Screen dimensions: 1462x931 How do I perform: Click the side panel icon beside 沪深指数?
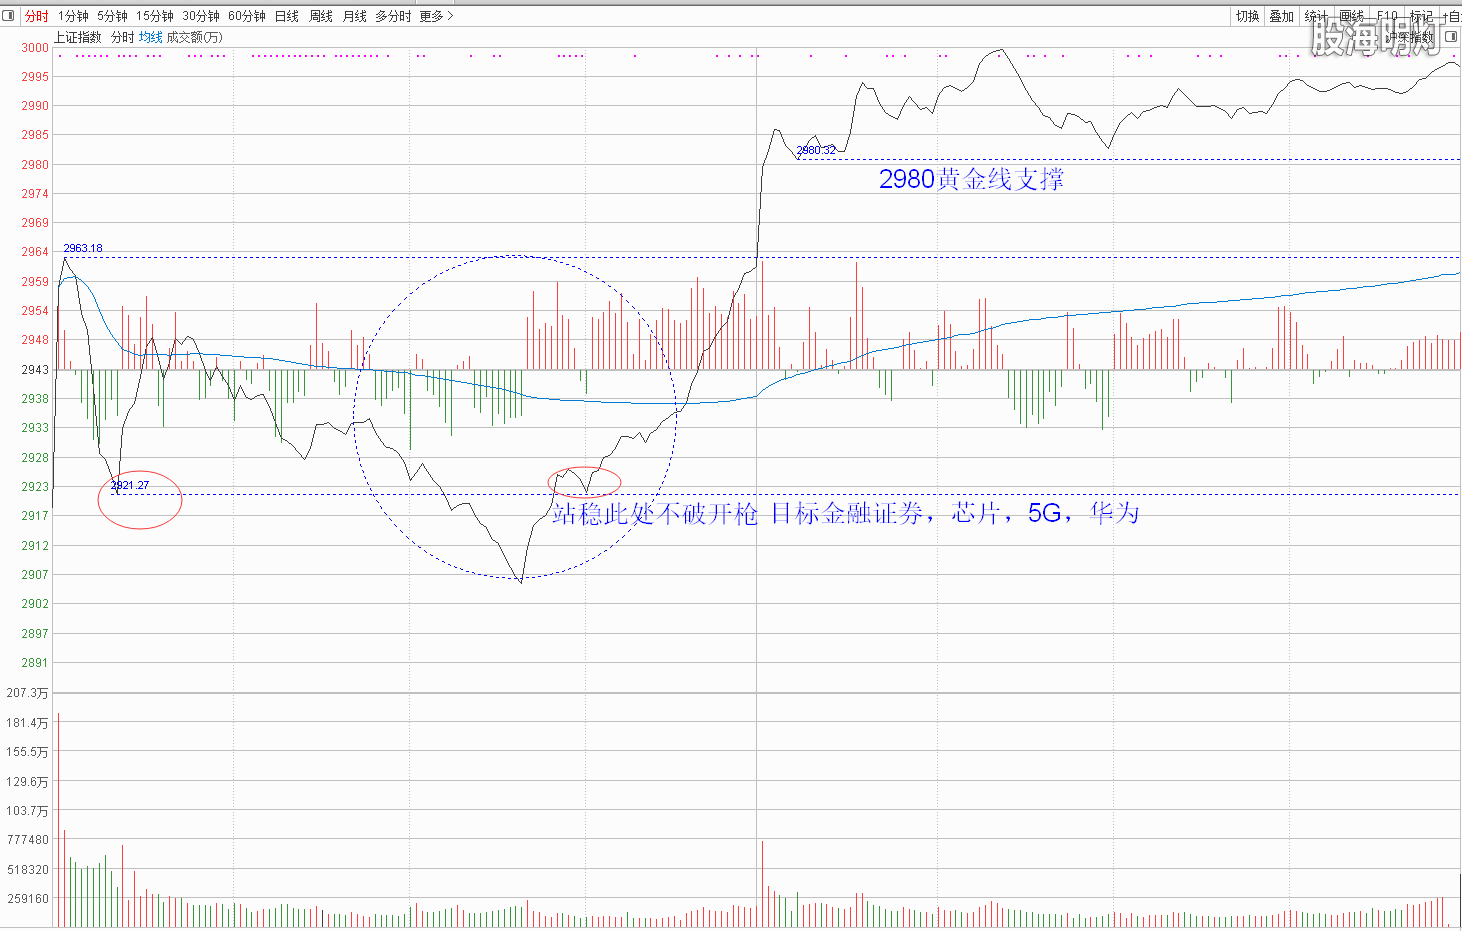tap(1452, 37)
